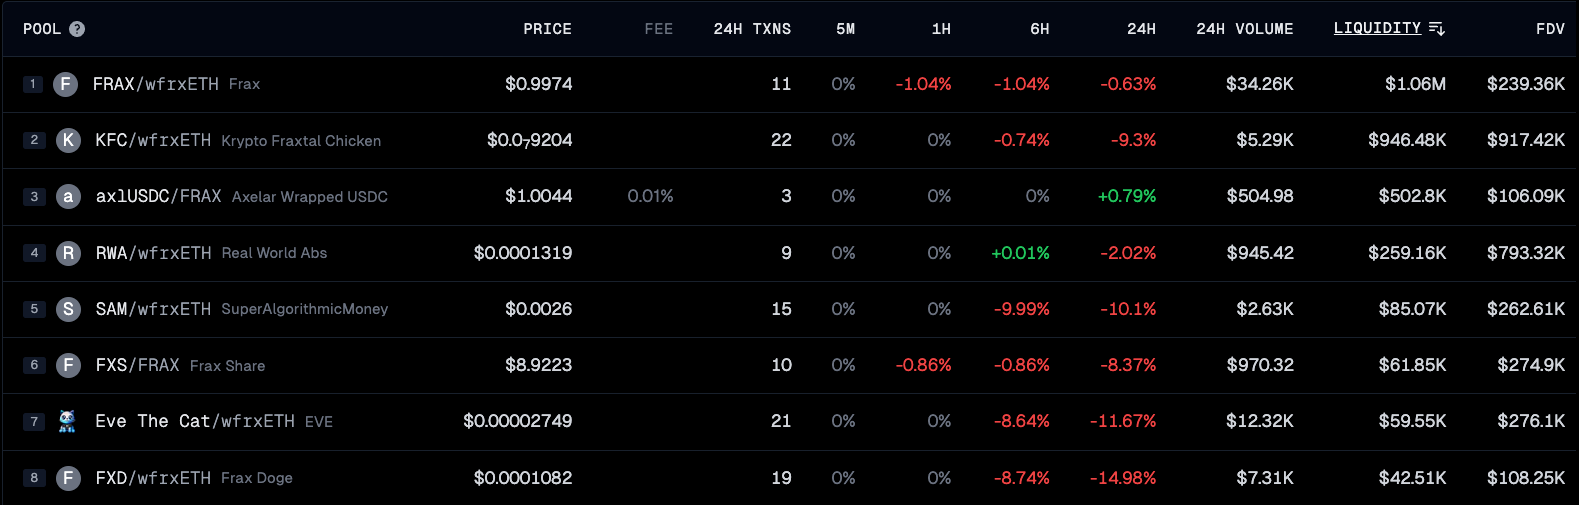The width and height of the screenshot is (1579, 505).
Task: Click the LIQUIDITY column header label
Action: coord(1377,28)
